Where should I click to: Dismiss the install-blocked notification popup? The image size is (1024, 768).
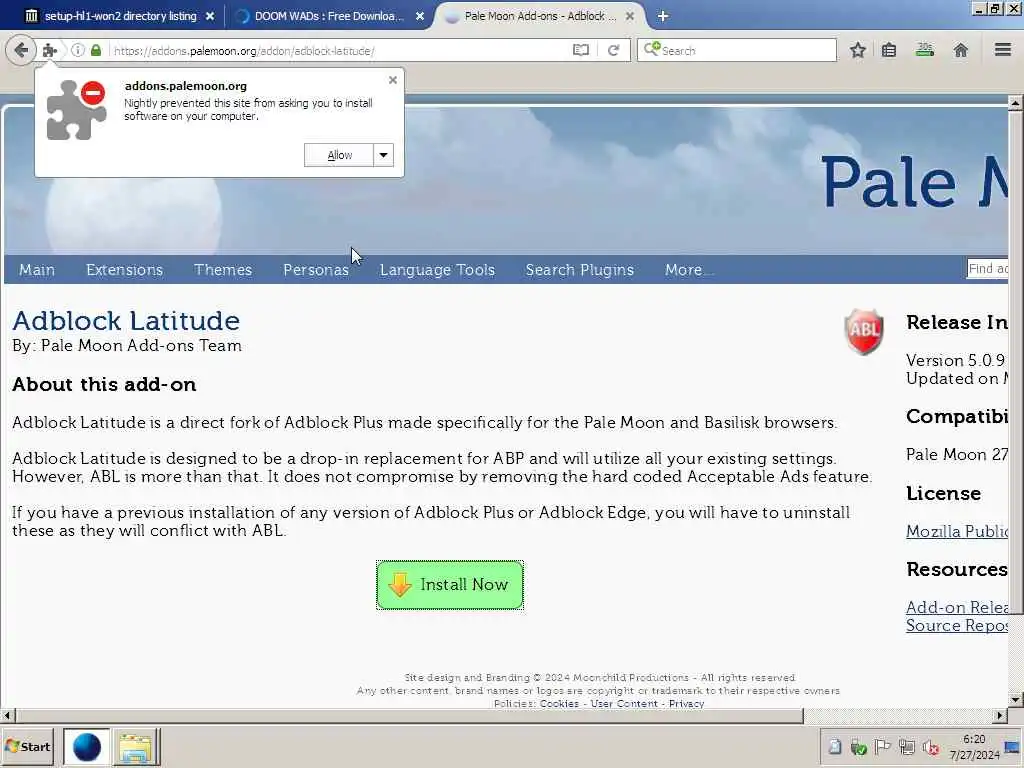click(x=392, y=80)
